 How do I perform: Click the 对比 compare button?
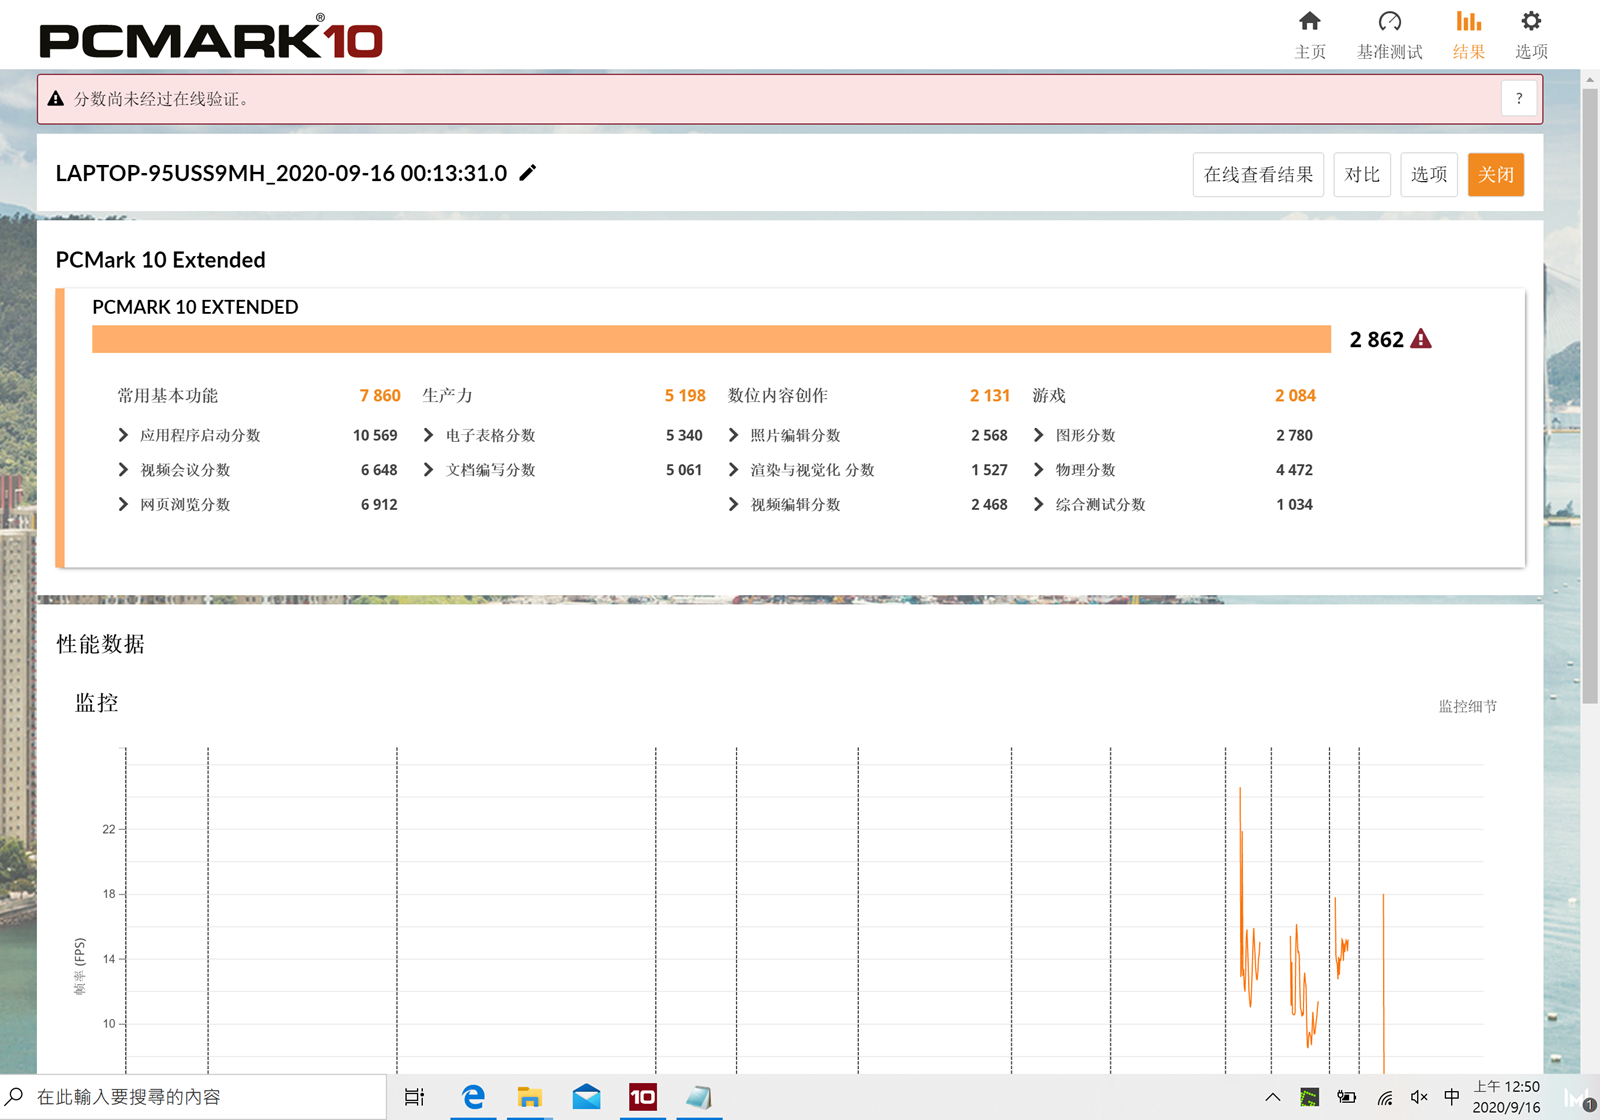point(1361,175)
